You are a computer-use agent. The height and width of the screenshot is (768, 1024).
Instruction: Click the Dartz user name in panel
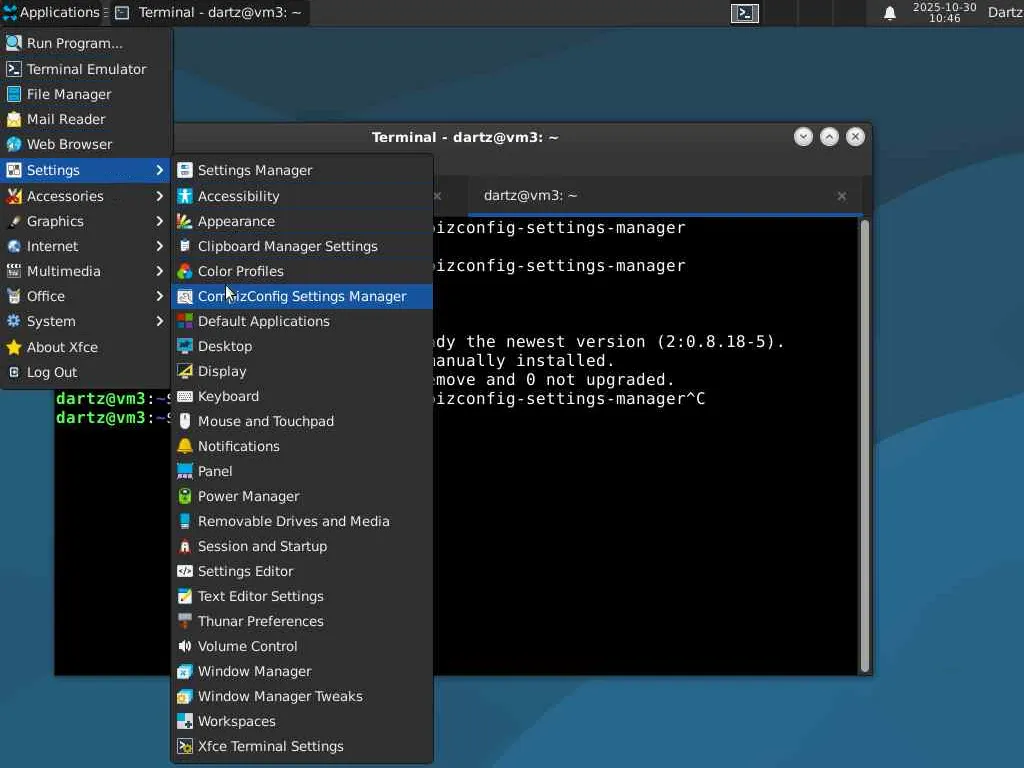click(1005, 12)
